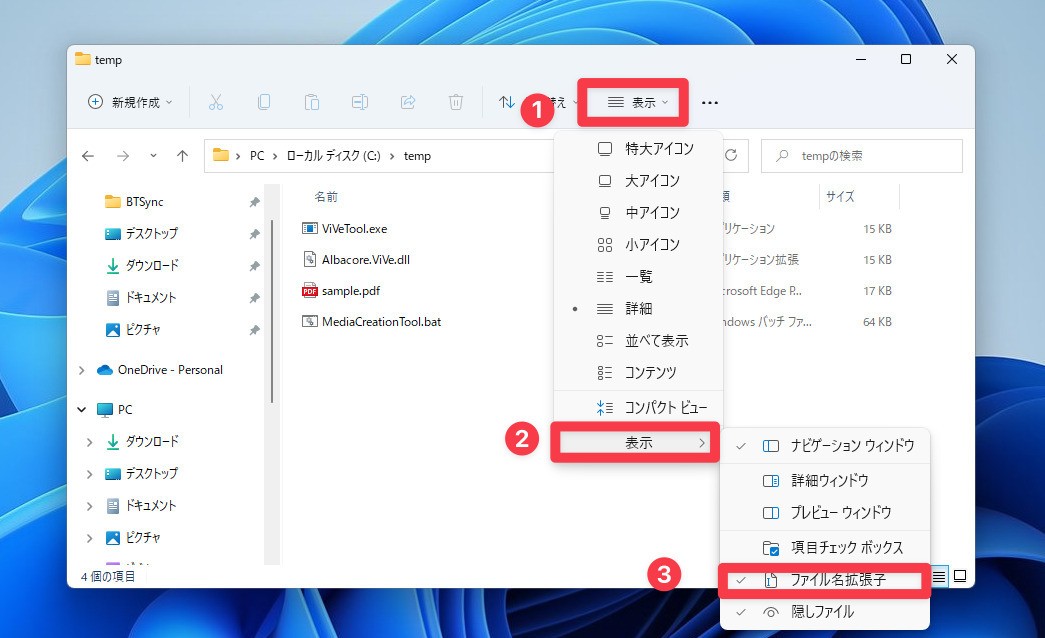Select 一覧 view mode
The image size is (1045, 638).
[638, 277]
